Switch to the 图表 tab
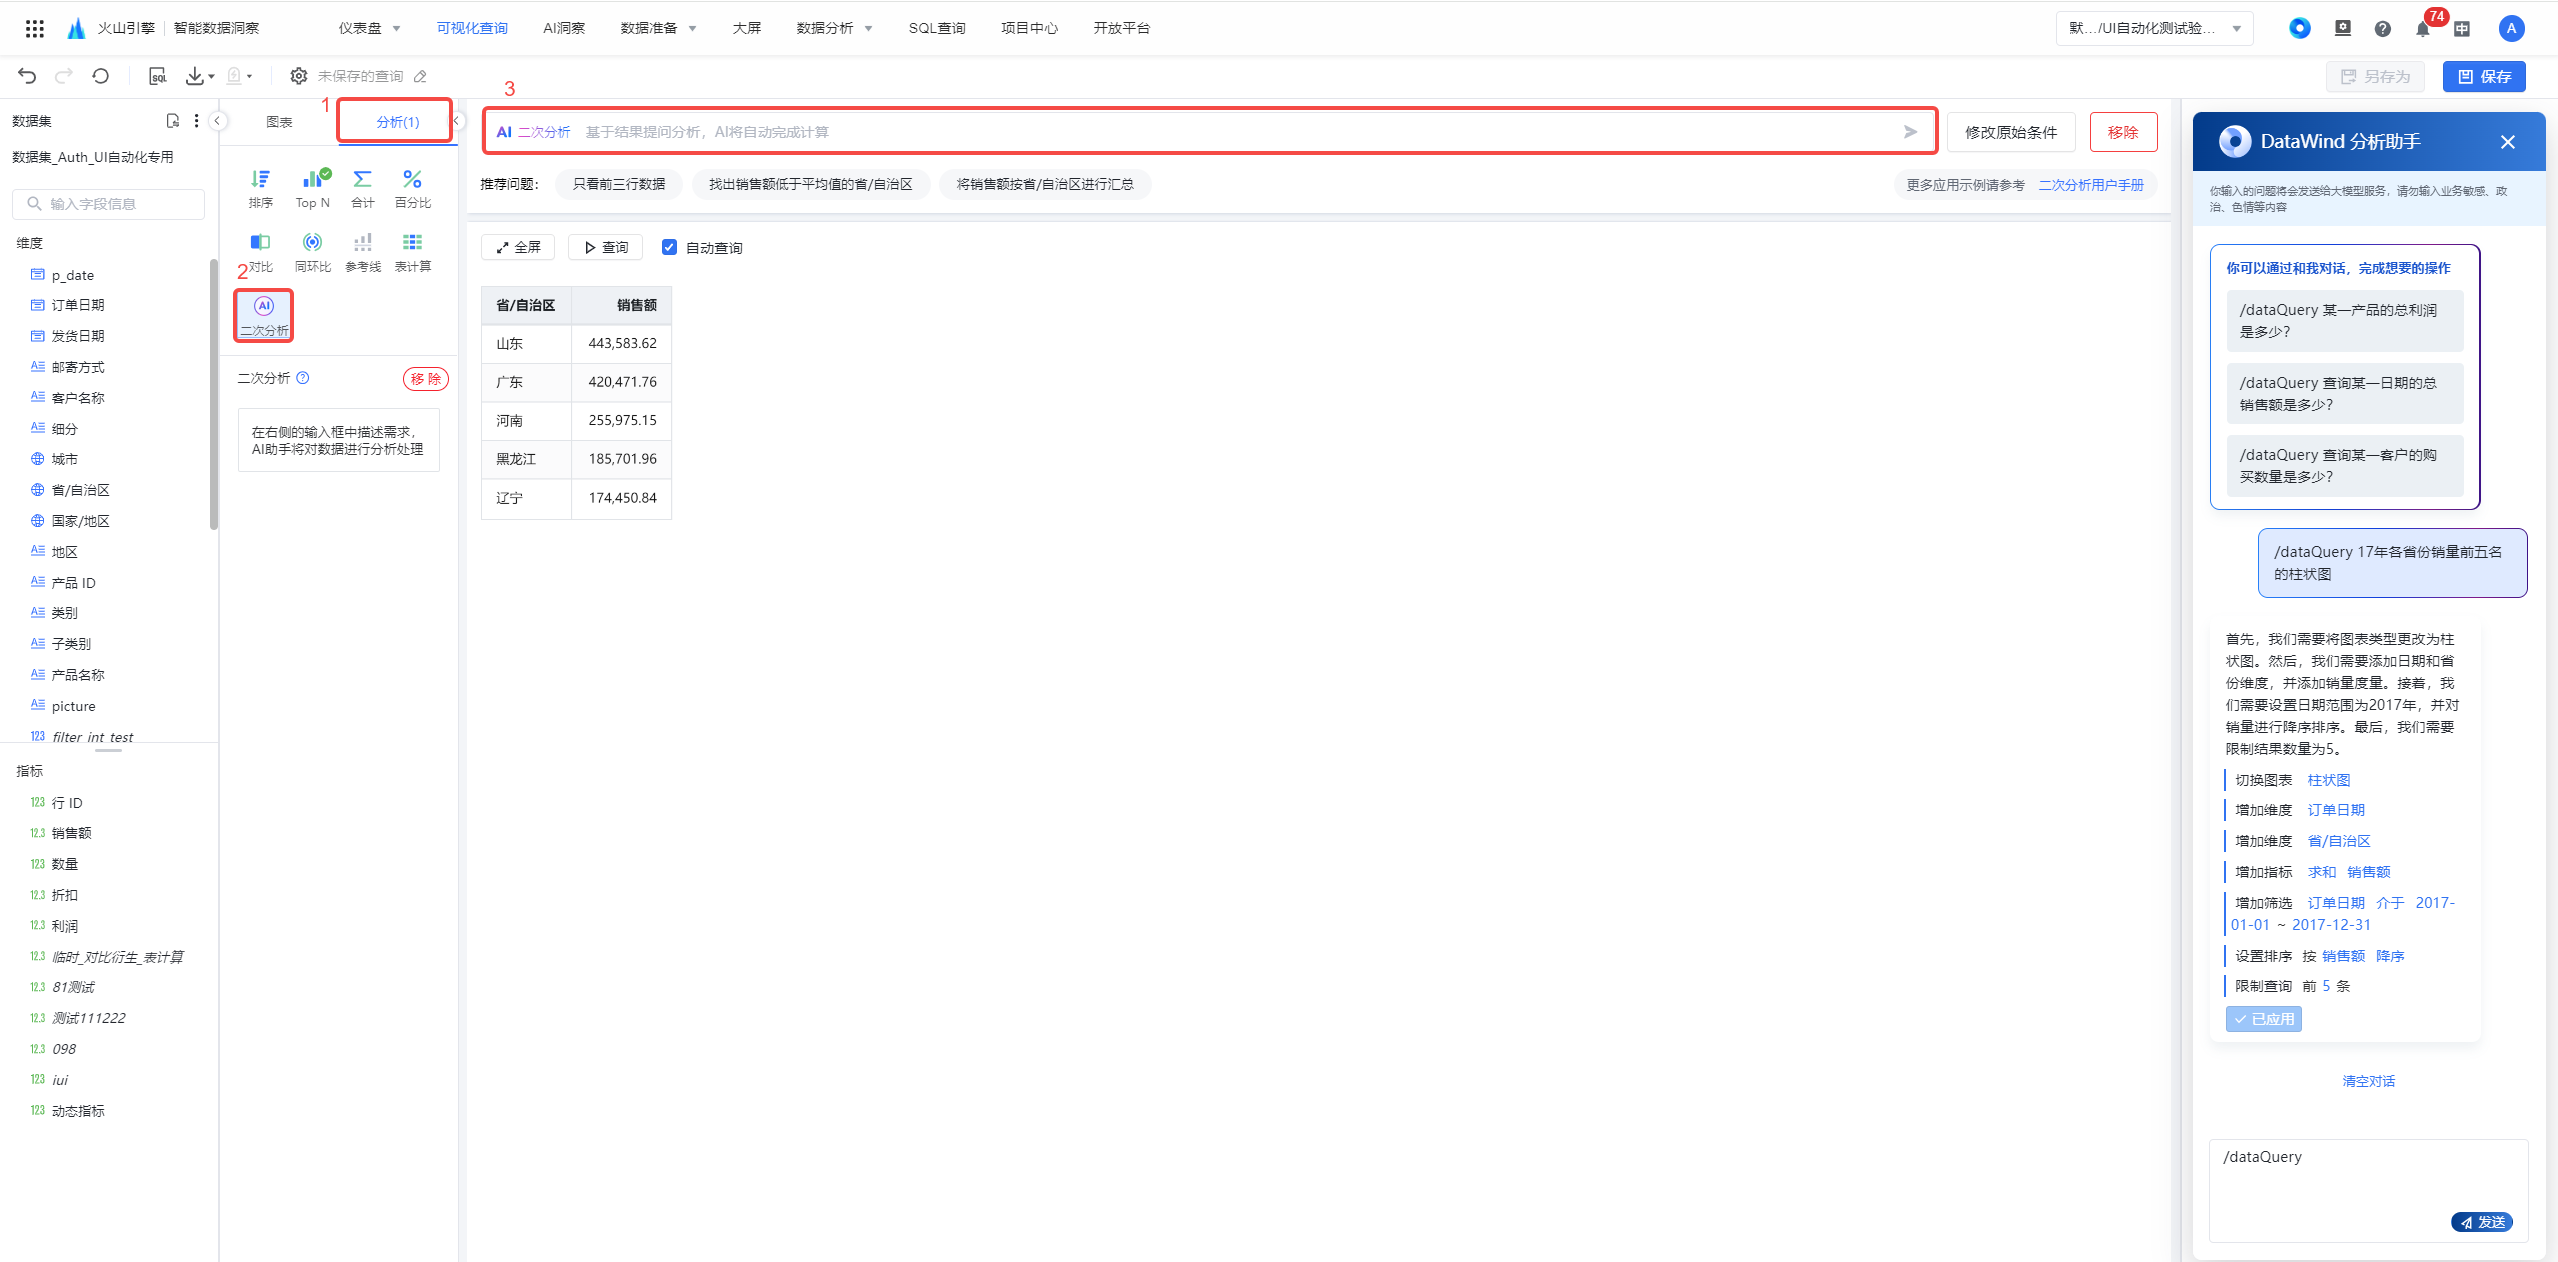Viewport: 2558px width, 1262px height. (279, 122)
